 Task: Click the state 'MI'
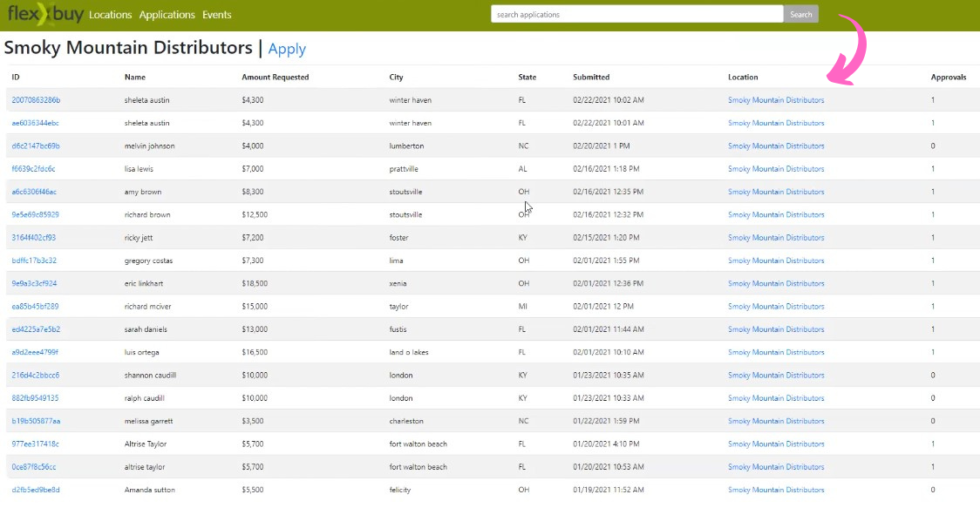click(522, 306)
